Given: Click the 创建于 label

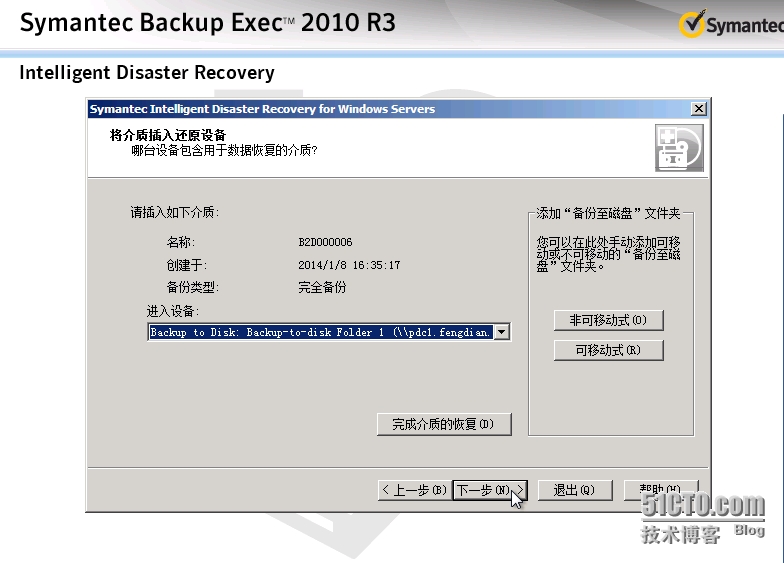Looking at the screenshot, I should [186, 265].
